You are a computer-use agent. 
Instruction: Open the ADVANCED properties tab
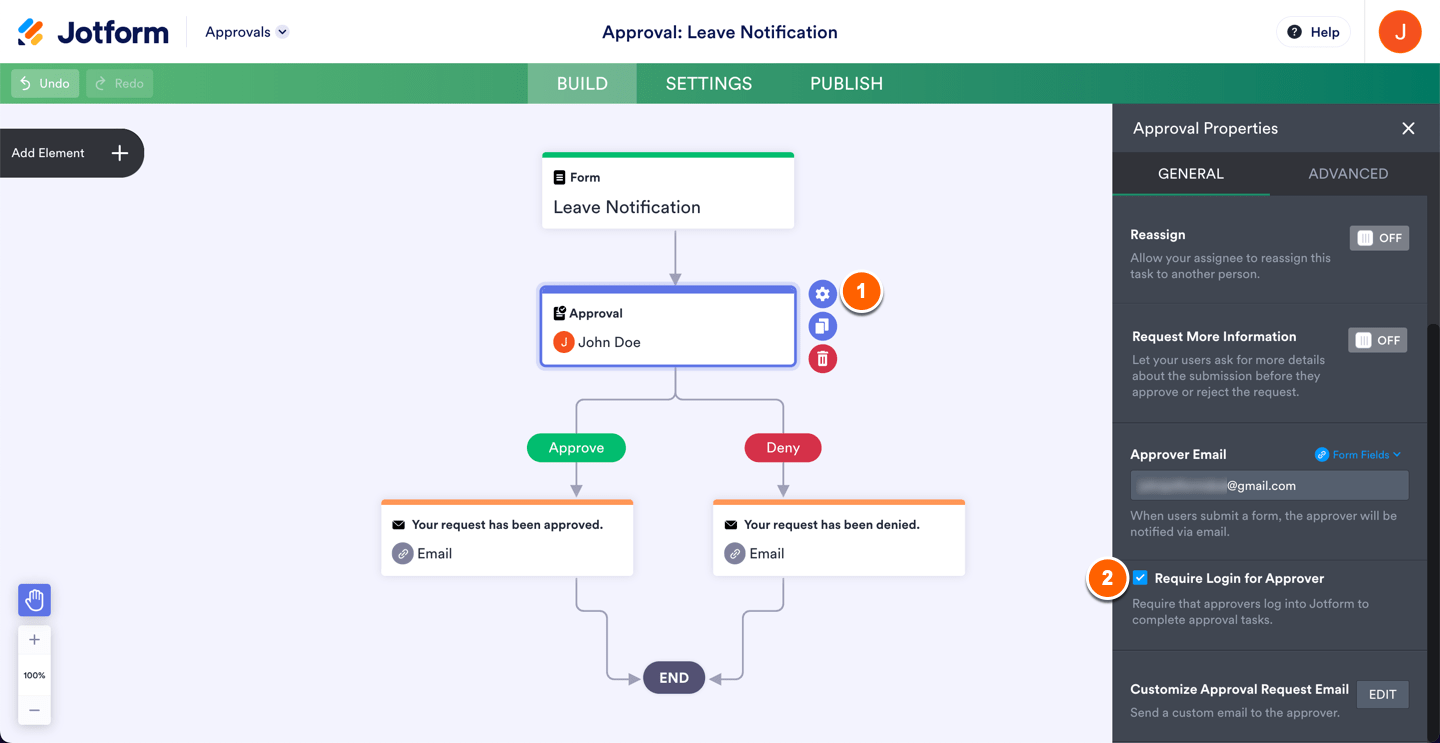tap(1347, 174)
